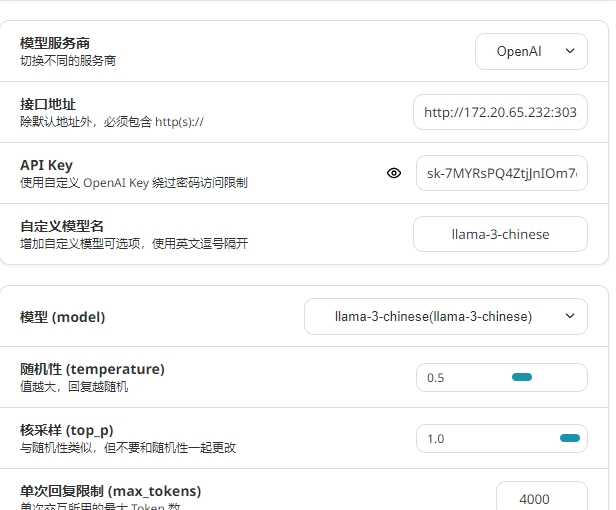Focus the API Key text field
The image size is (616, 510).
click(501, 173)
